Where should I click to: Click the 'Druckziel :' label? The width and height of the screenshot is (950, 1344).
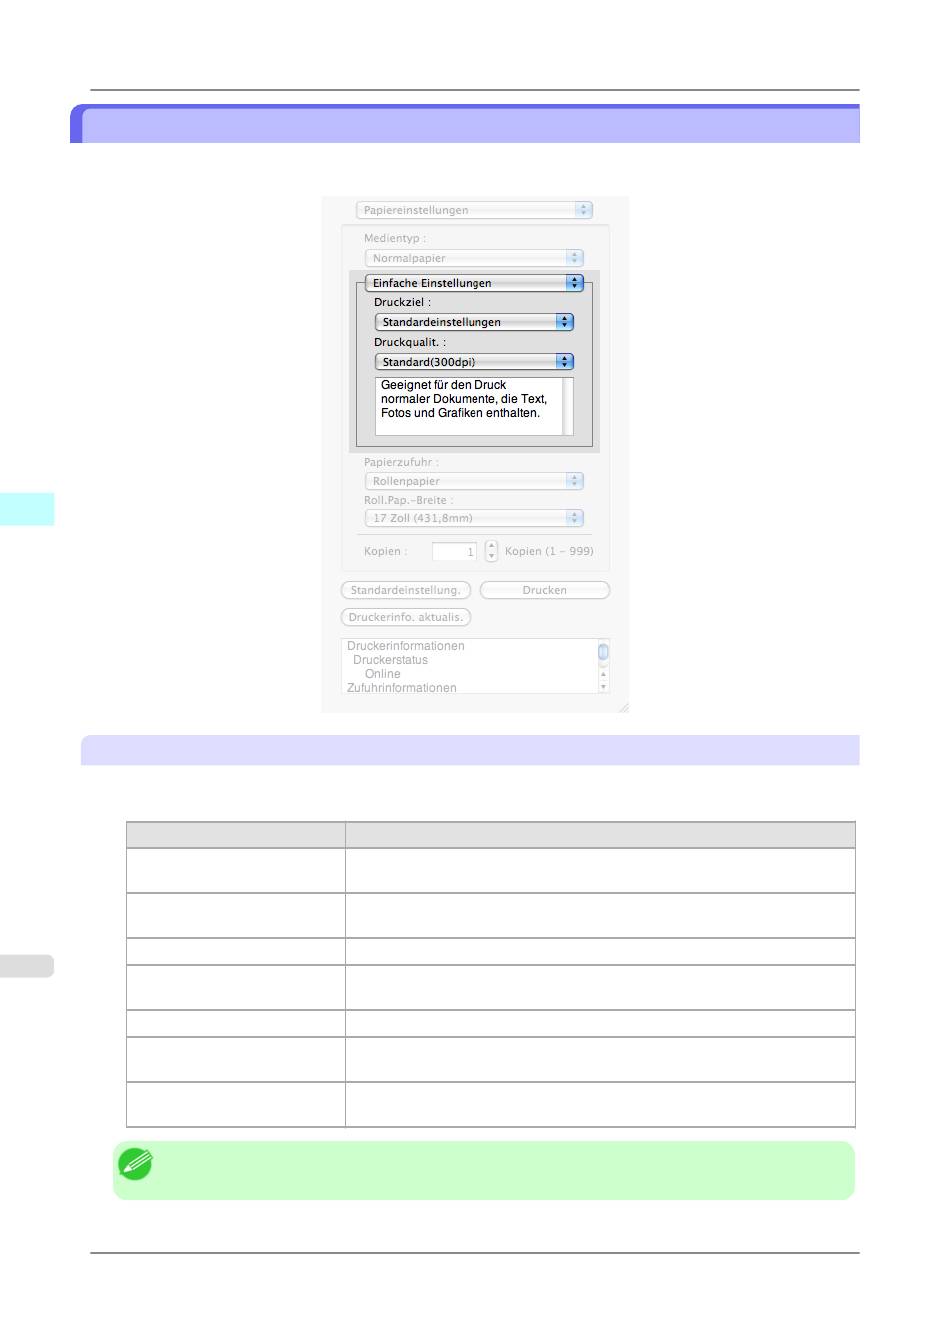(403, 302)
